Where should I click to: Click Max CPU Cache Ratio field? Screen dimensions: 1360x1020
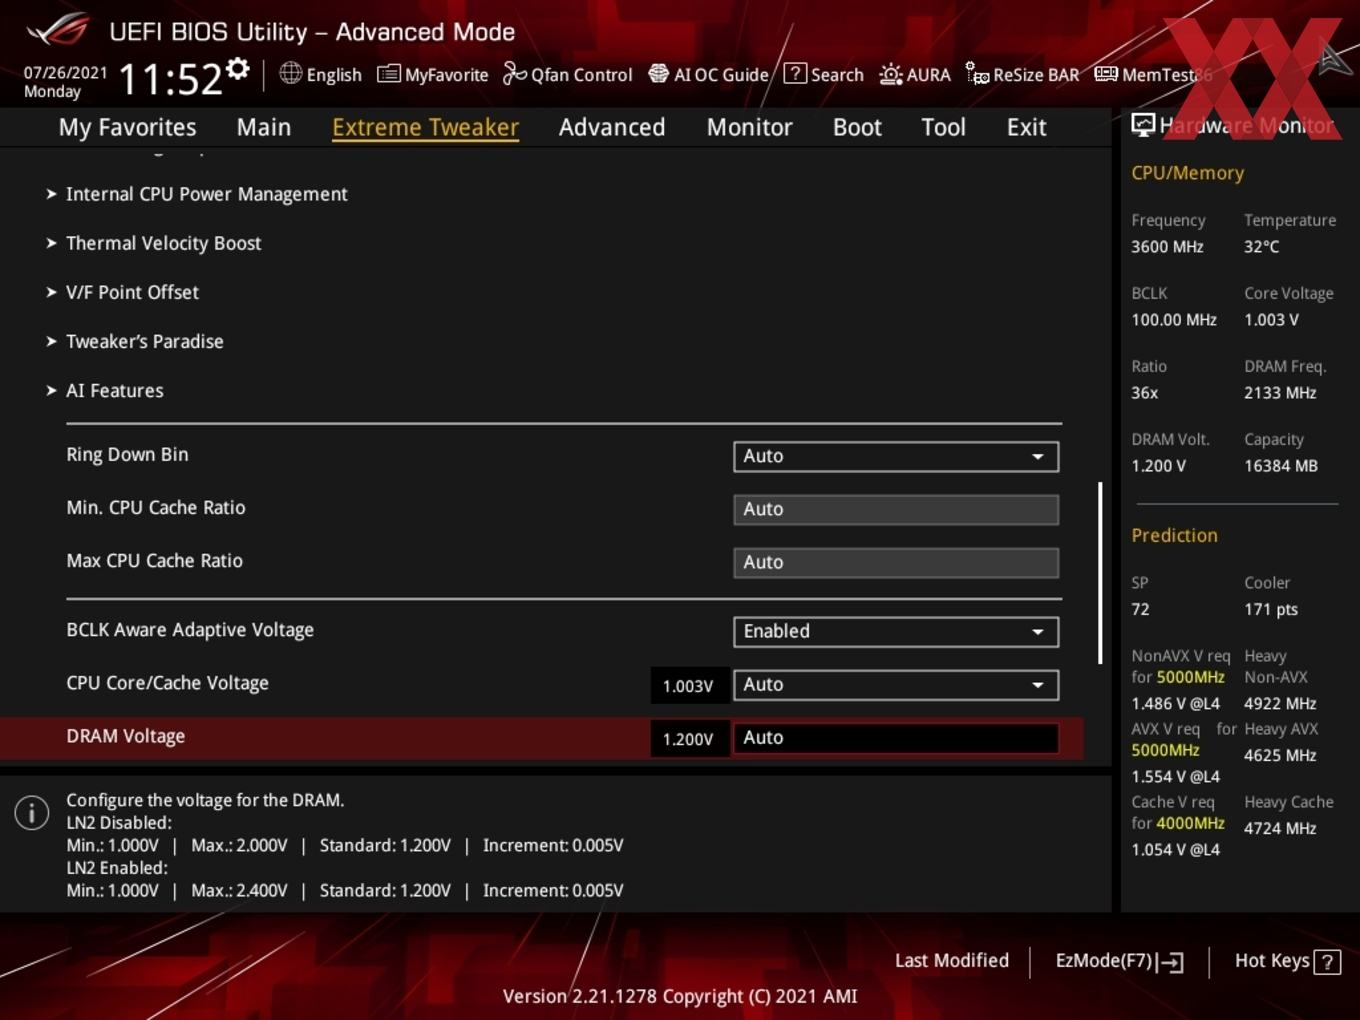[x=896, y=562]
